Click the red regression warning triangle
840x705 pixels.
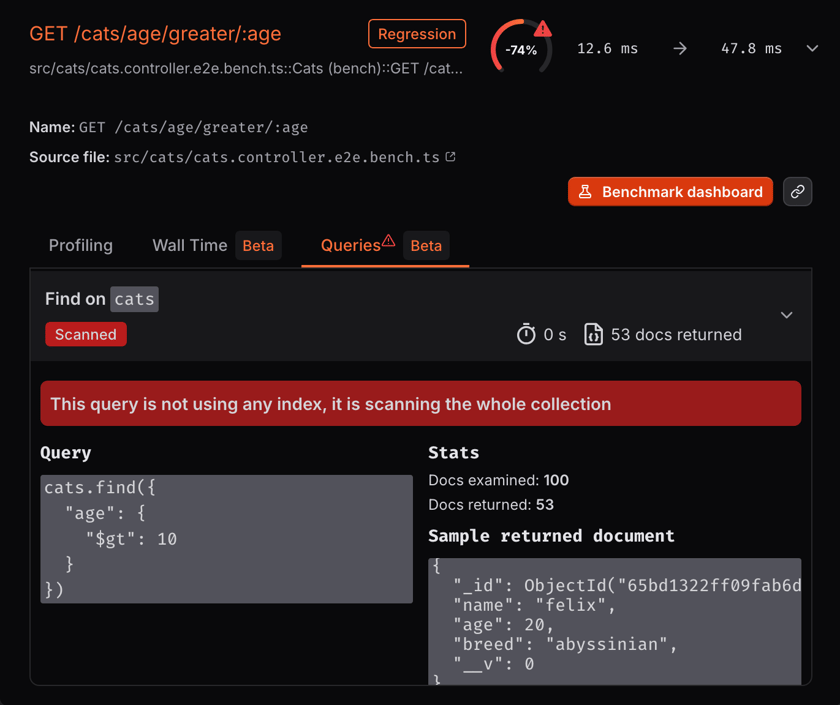tap(543, 28)
